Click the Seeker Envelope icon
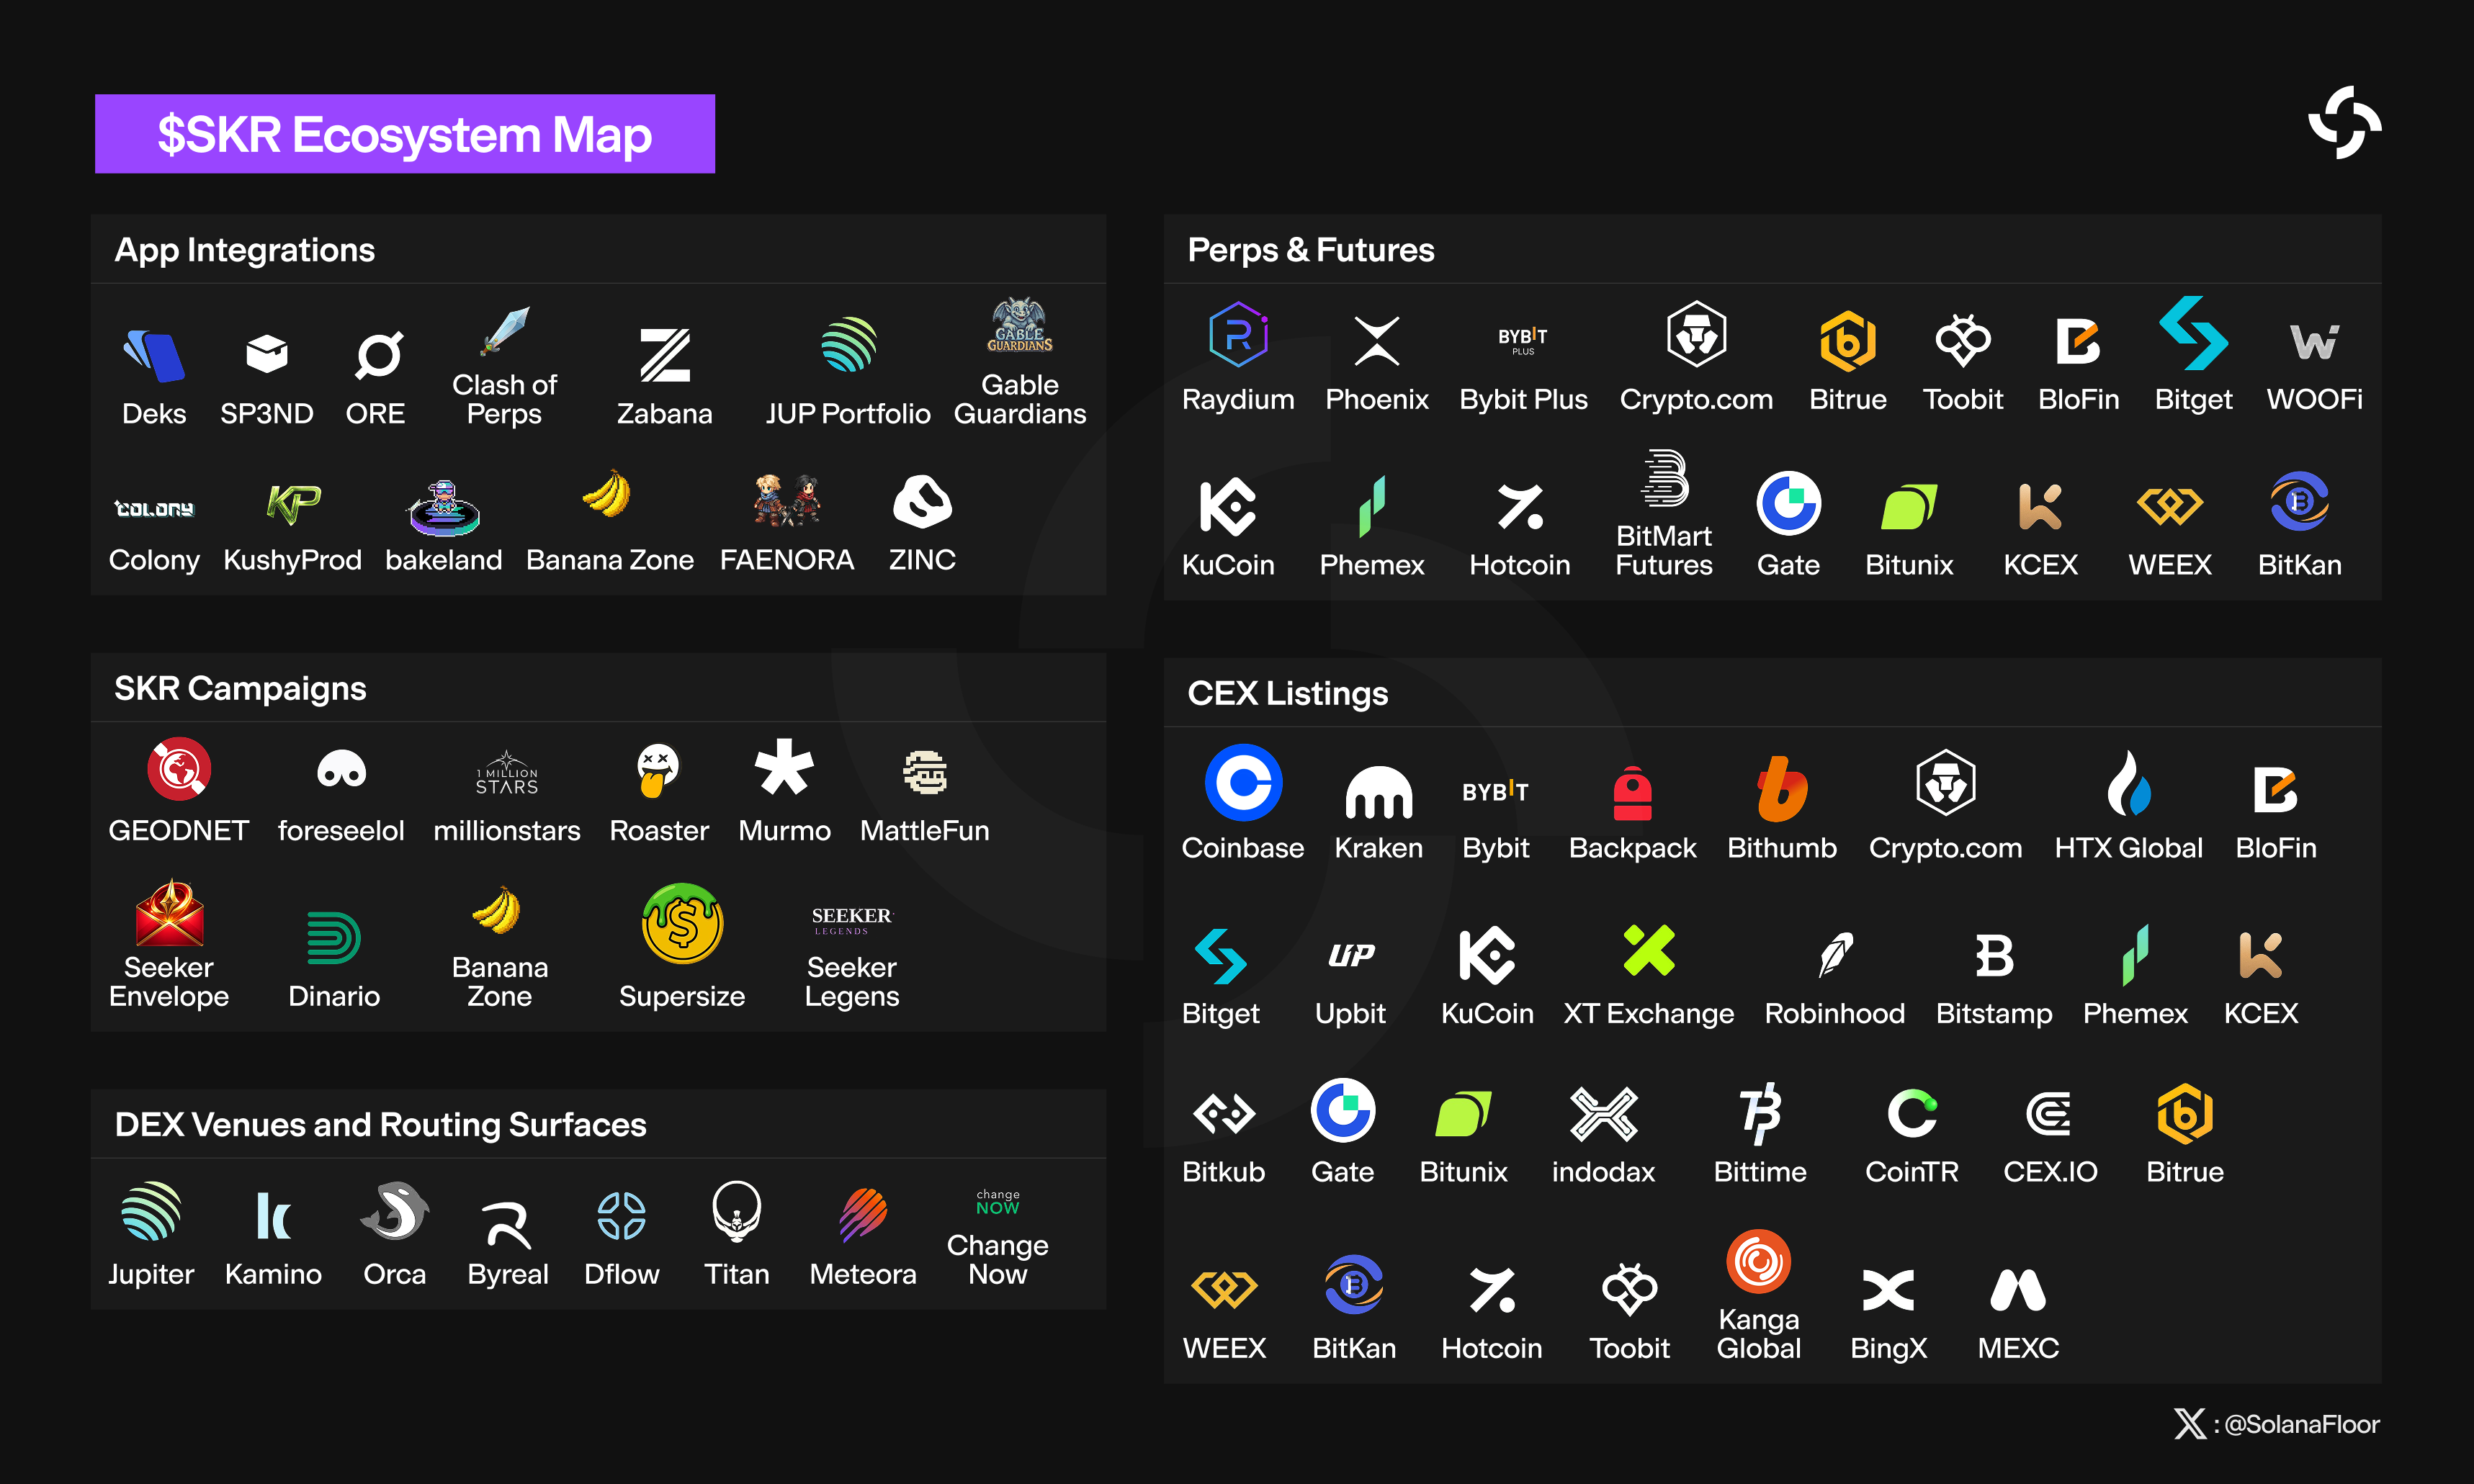This screenshot has height=1484, width=2474. (x=169, y=912)
